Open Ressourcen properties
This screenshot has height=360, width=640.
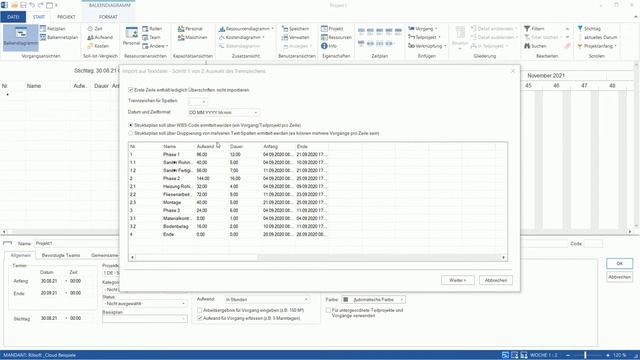tap(336, 37)
